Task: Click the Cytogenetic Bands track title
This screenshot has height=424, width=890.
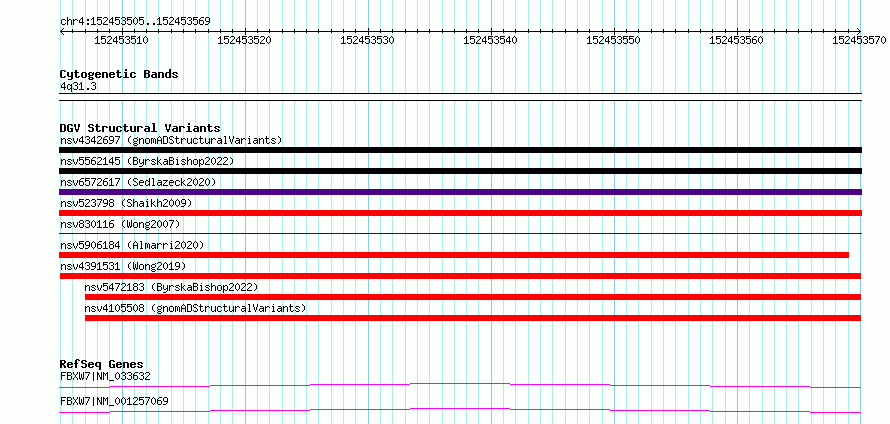Action: pos(119,74)
